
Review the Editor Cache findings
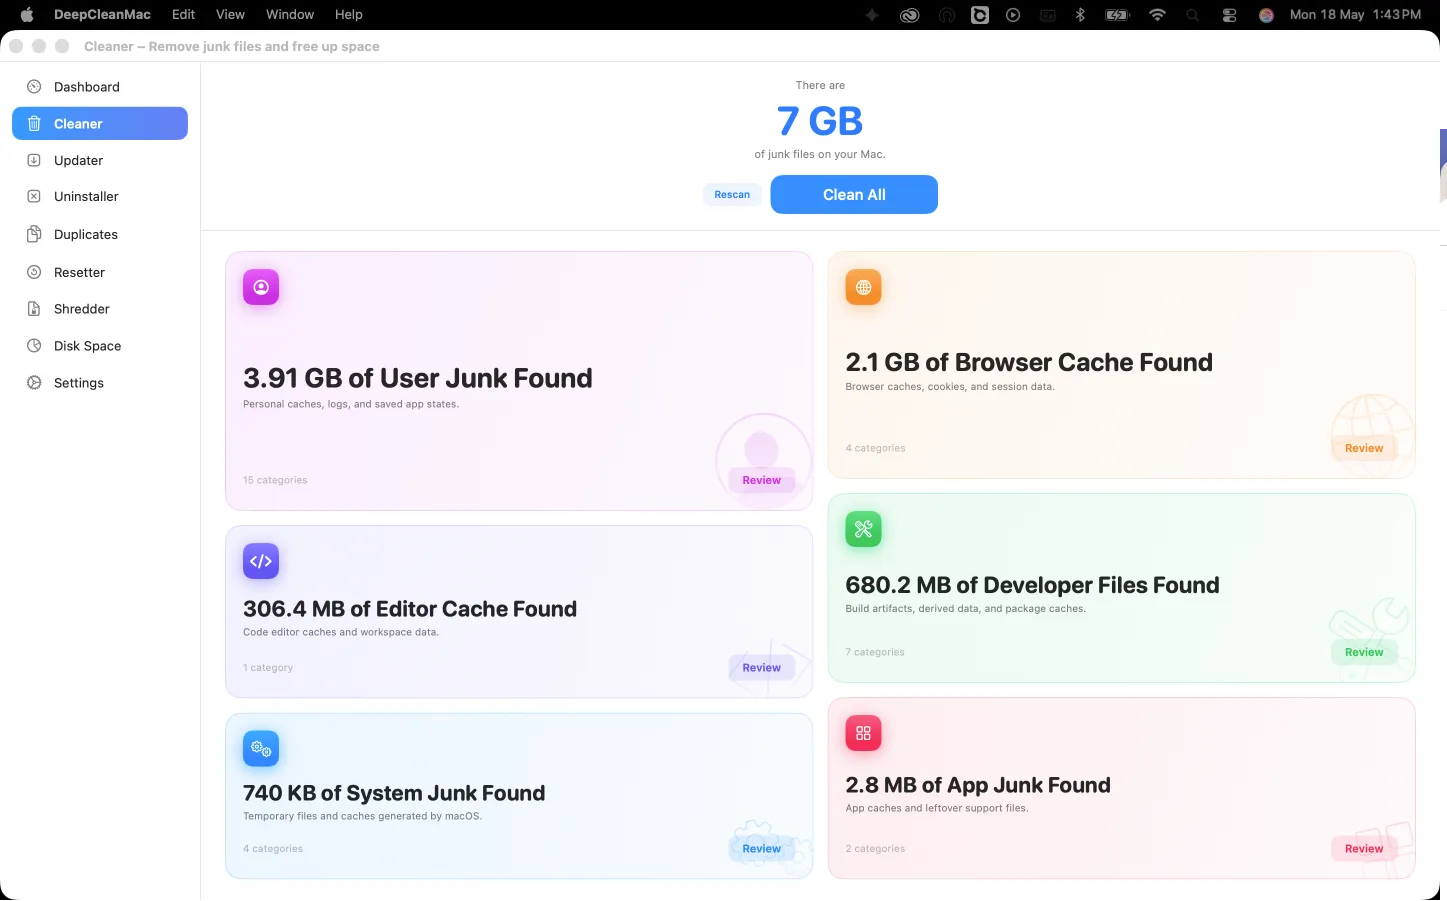(761, 667)
